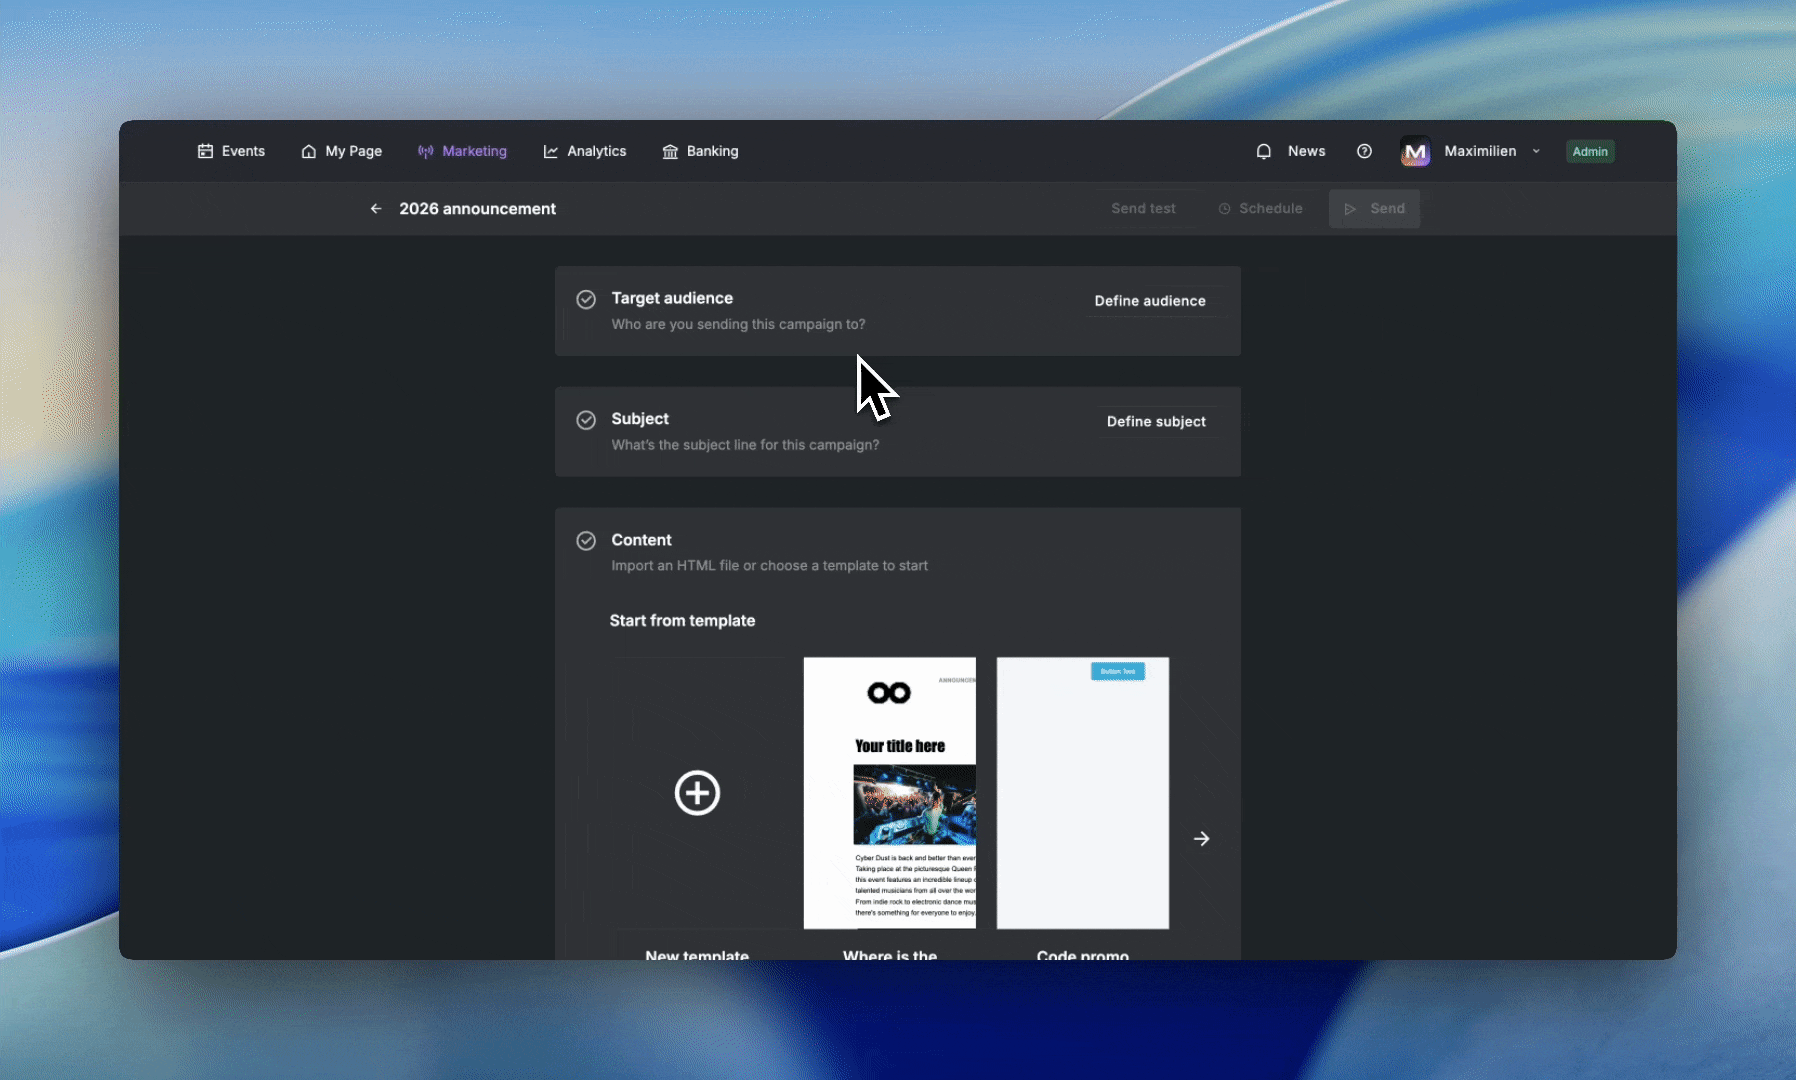Click the Maximilien profile avatar
The width and height of the screenshot is (1796, 1080).
tap(1415, 152)
